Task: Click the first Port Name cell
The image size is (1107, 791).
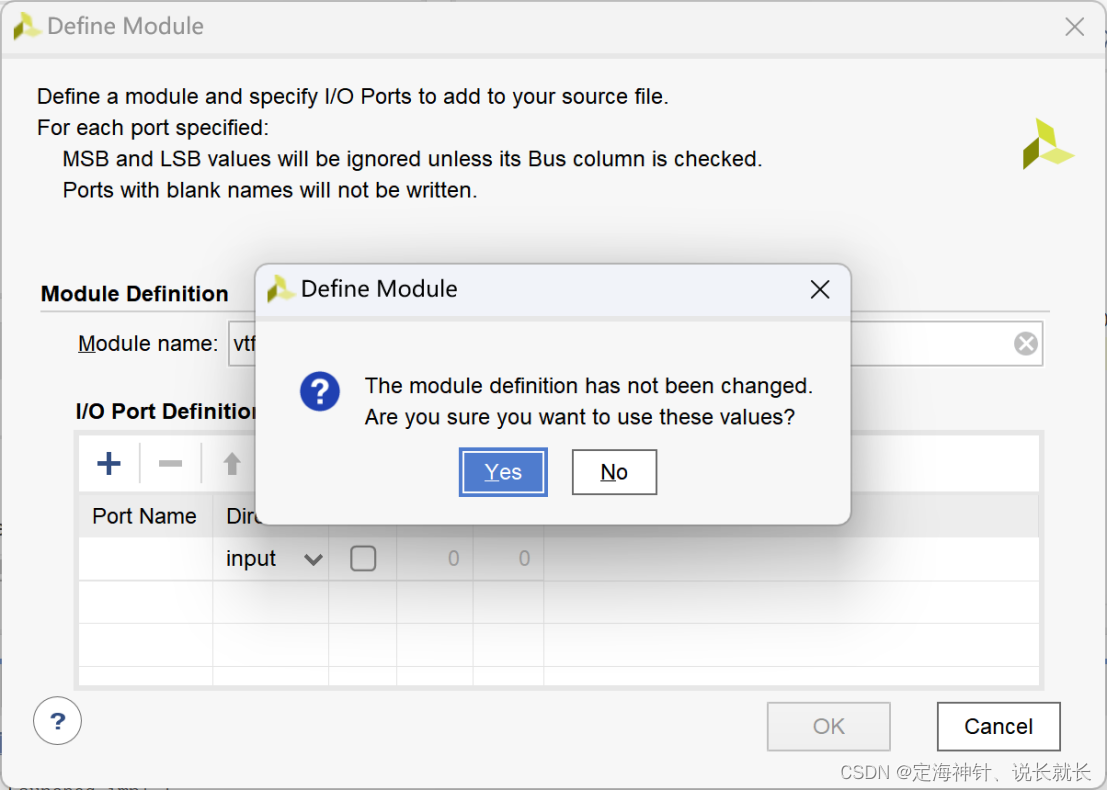Action: tap(145, 559)
